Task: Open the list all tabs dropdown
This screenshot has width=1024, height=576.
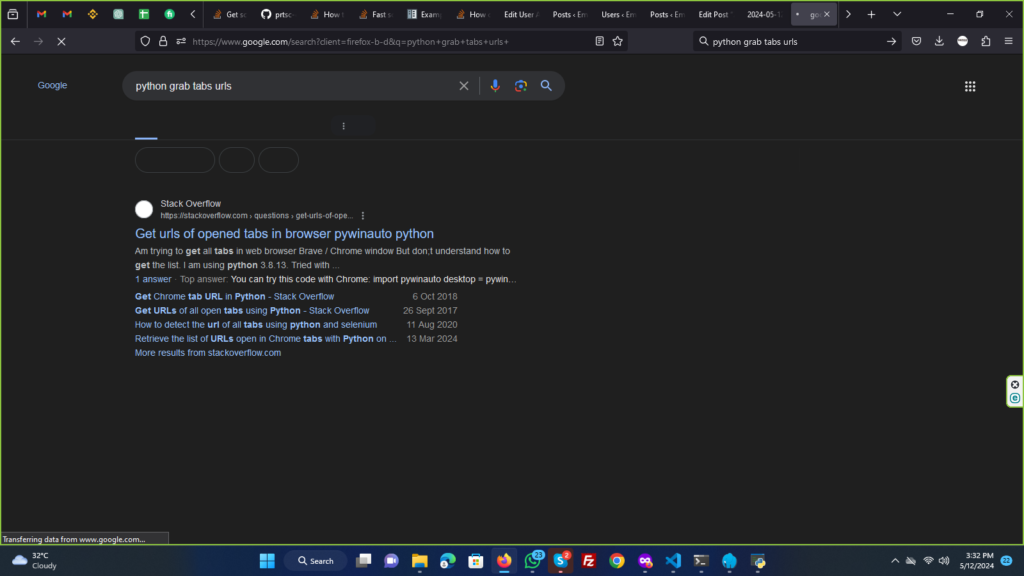Action: click(897, 14)
